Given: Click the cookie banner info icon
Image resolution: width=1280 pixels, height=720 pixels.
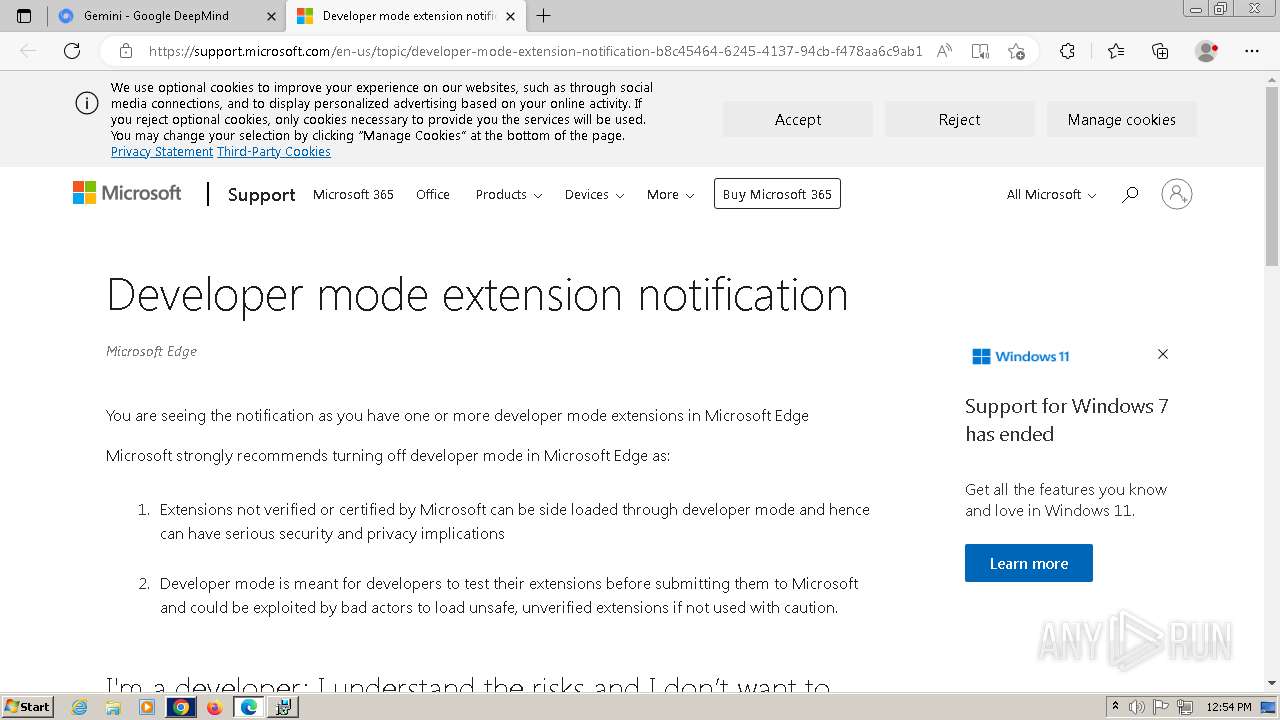Looking at the screenshot, I should (87, 103).
